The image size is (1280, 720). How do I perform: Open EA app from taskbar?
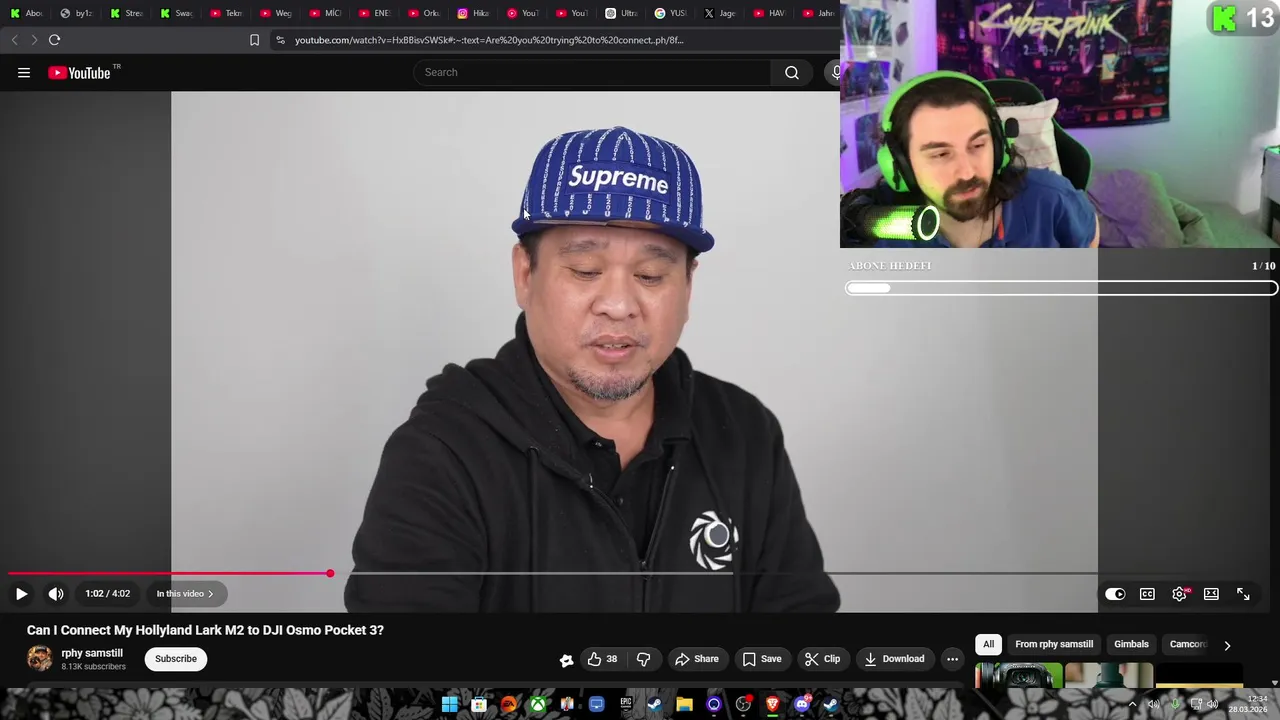508,704
